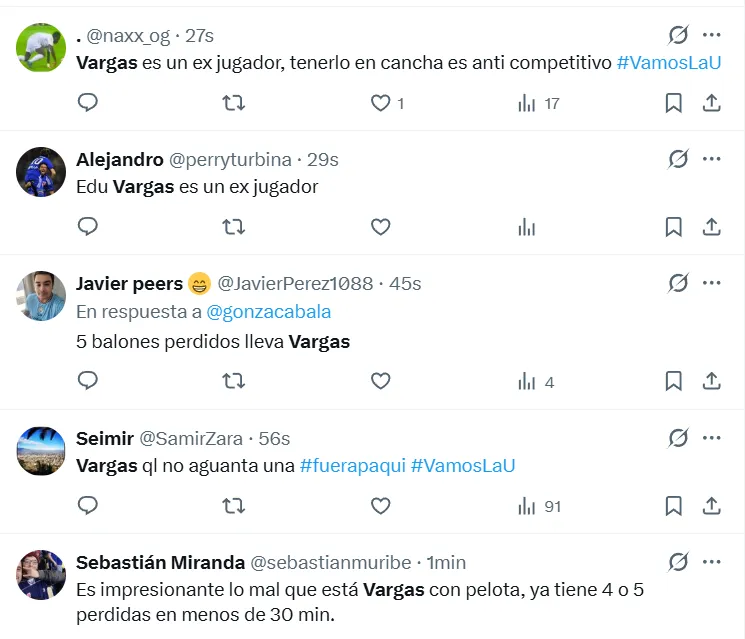745x639 pixels.
Task: Retweet Alejandro's post about Edu Vargas
Action: point(233,227)
